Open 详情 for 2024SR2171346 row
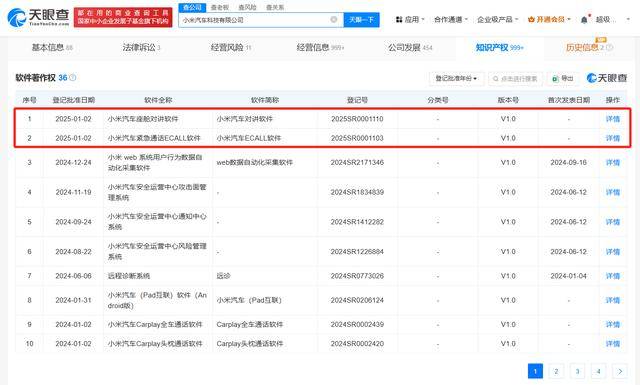This screenshot has width=640, height=385. point(613,162)
